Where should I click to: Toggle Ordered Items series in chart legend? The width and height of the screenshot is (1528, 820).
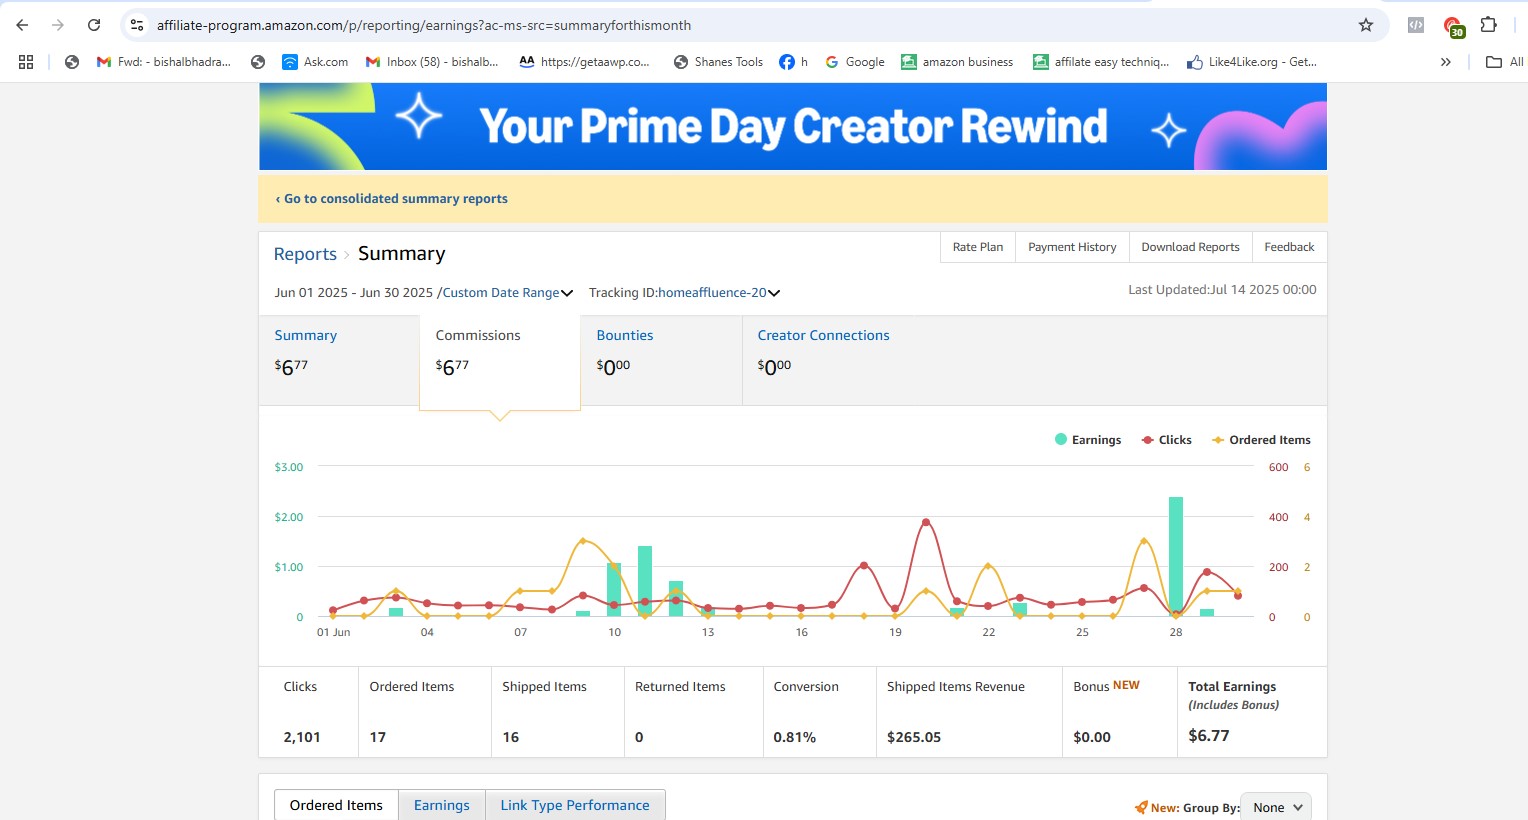[x=1261, y=440]
